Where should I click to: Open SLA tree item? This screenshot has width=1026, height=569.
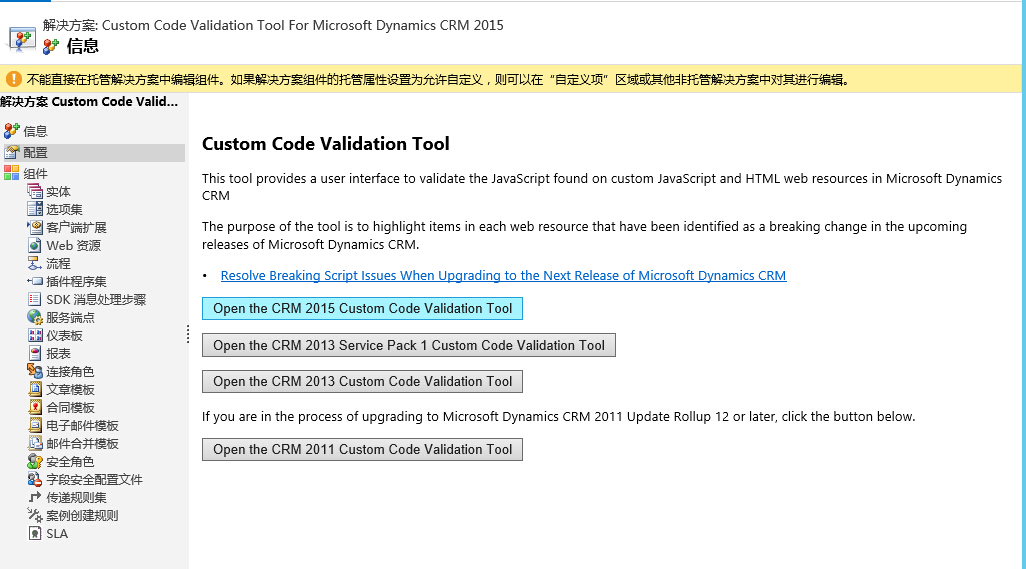point(57,533)
